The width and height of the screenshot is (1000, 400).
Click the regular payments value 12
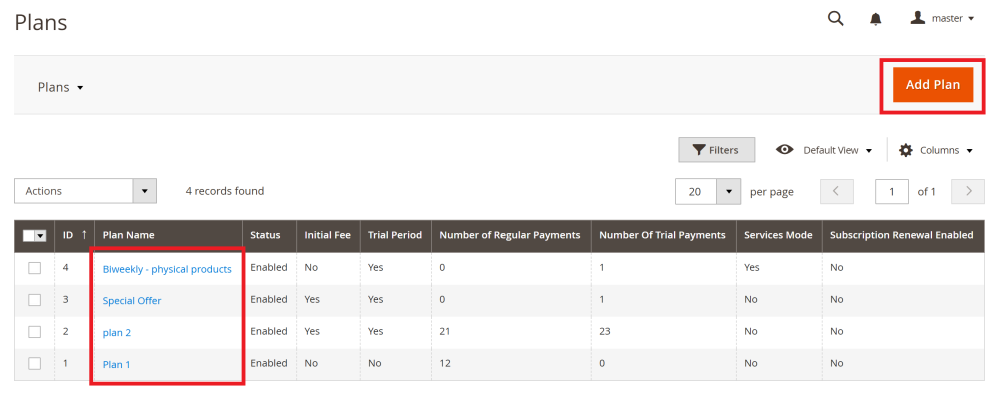click(x=445, y=364)
